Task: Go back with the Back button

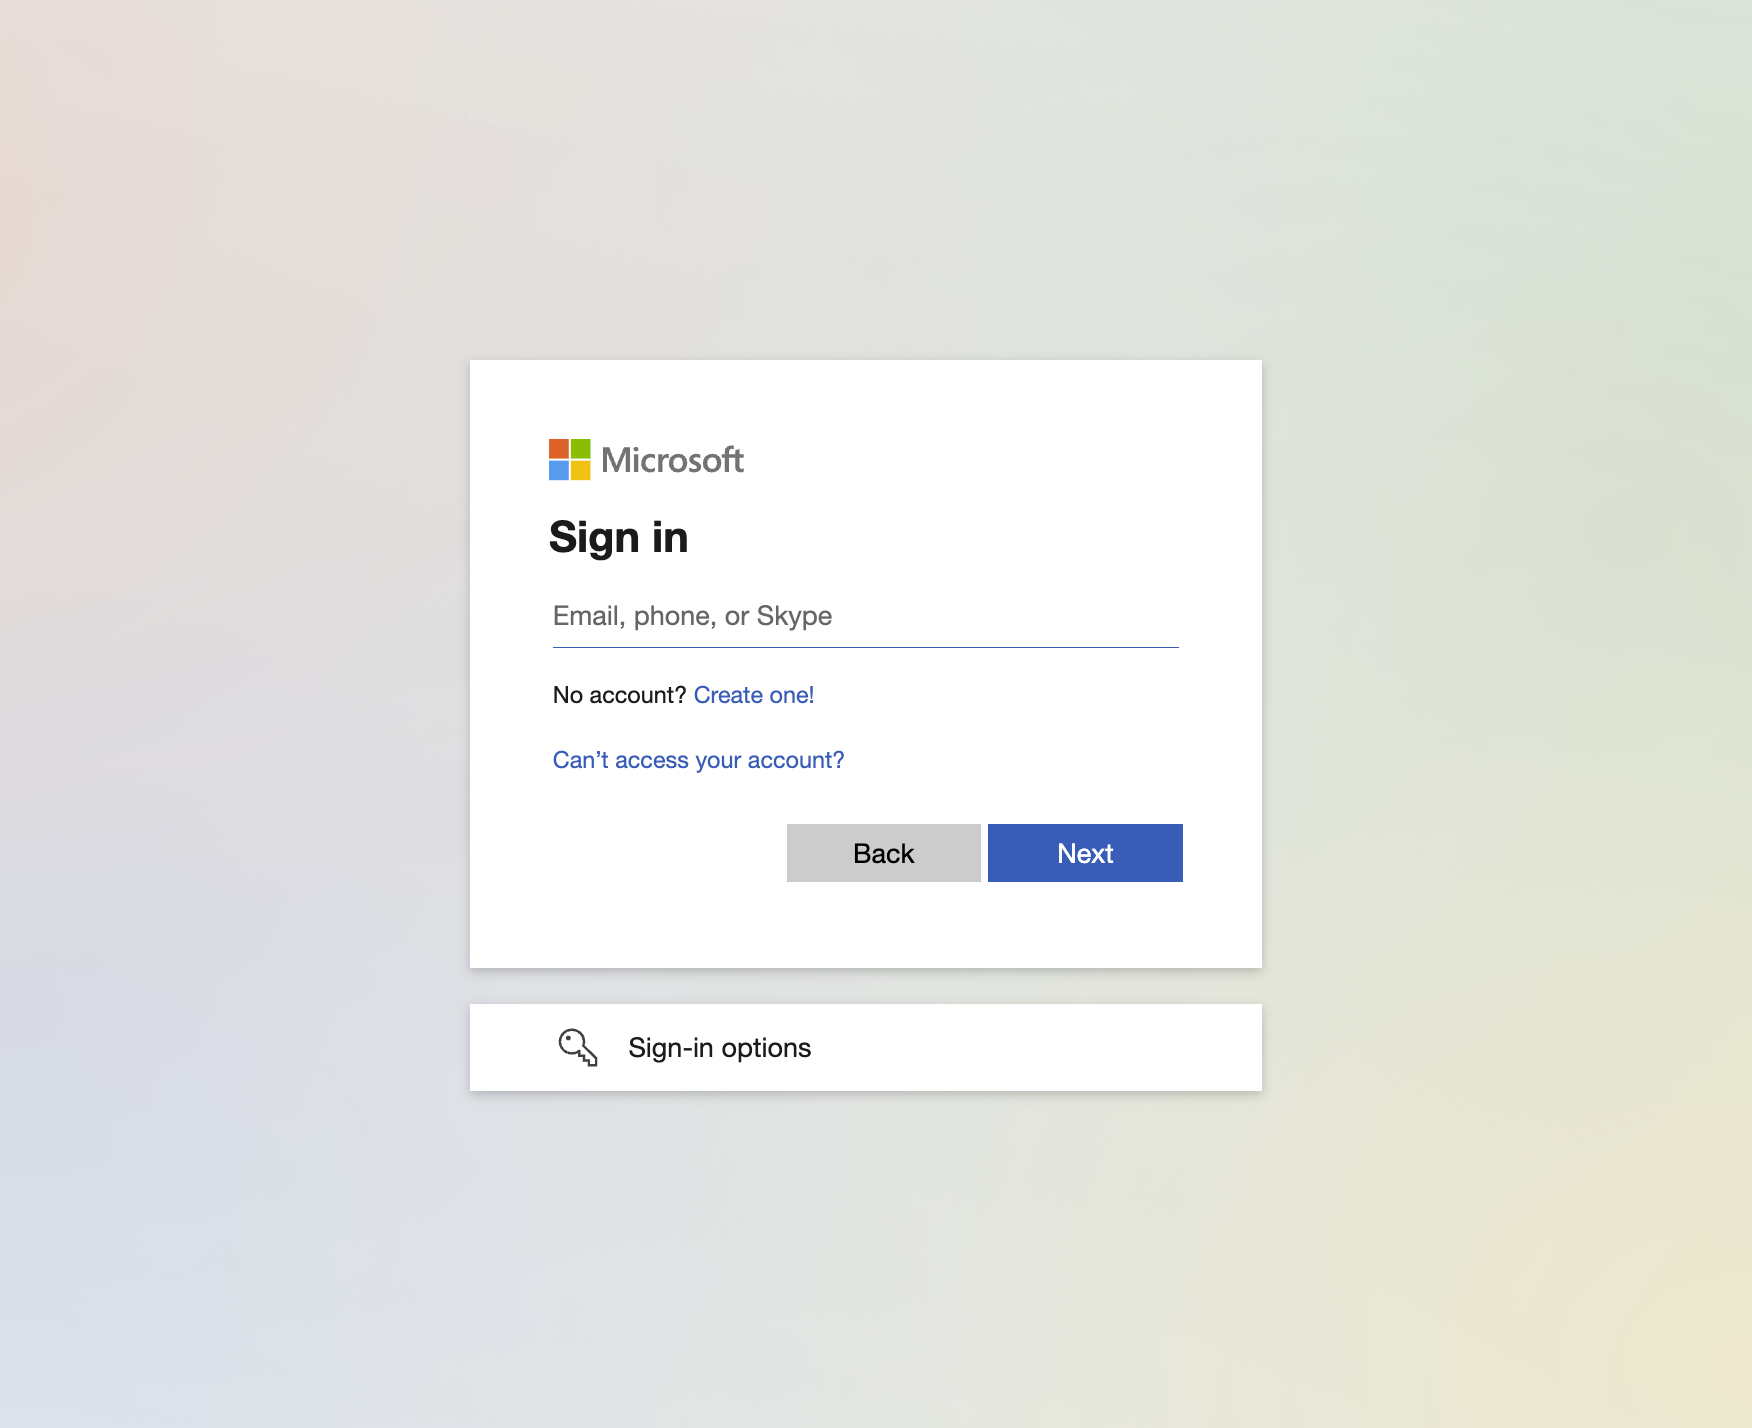Action: (884, 853)
